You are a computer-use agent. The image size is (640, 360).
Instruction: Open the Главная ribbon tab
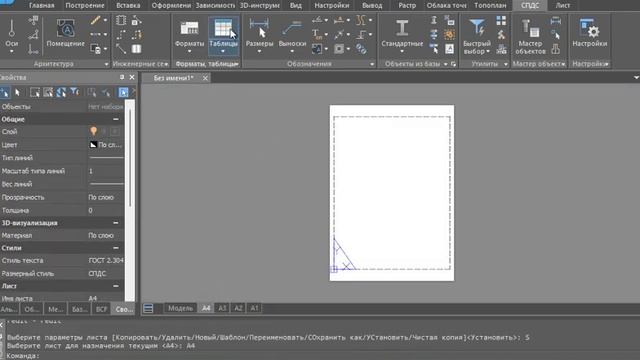(x=42, y=5)
